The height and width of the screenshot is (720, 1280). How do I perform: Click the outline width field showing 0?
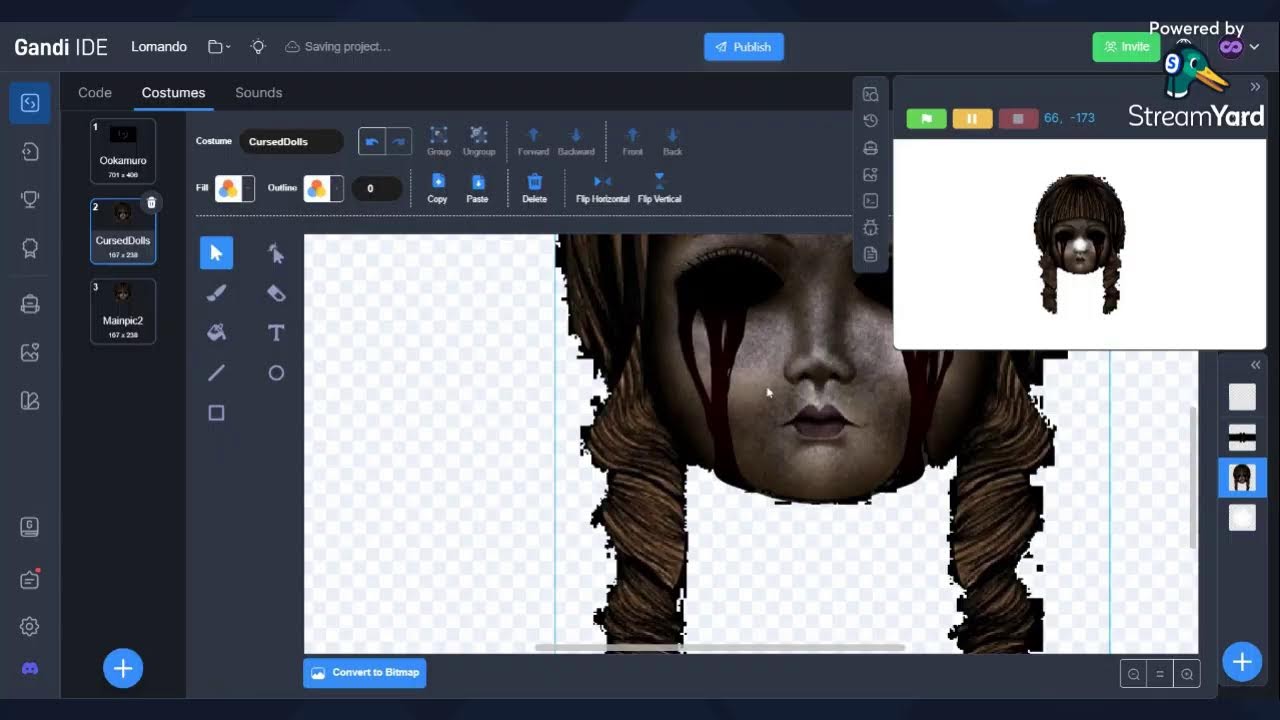(377, 188)
